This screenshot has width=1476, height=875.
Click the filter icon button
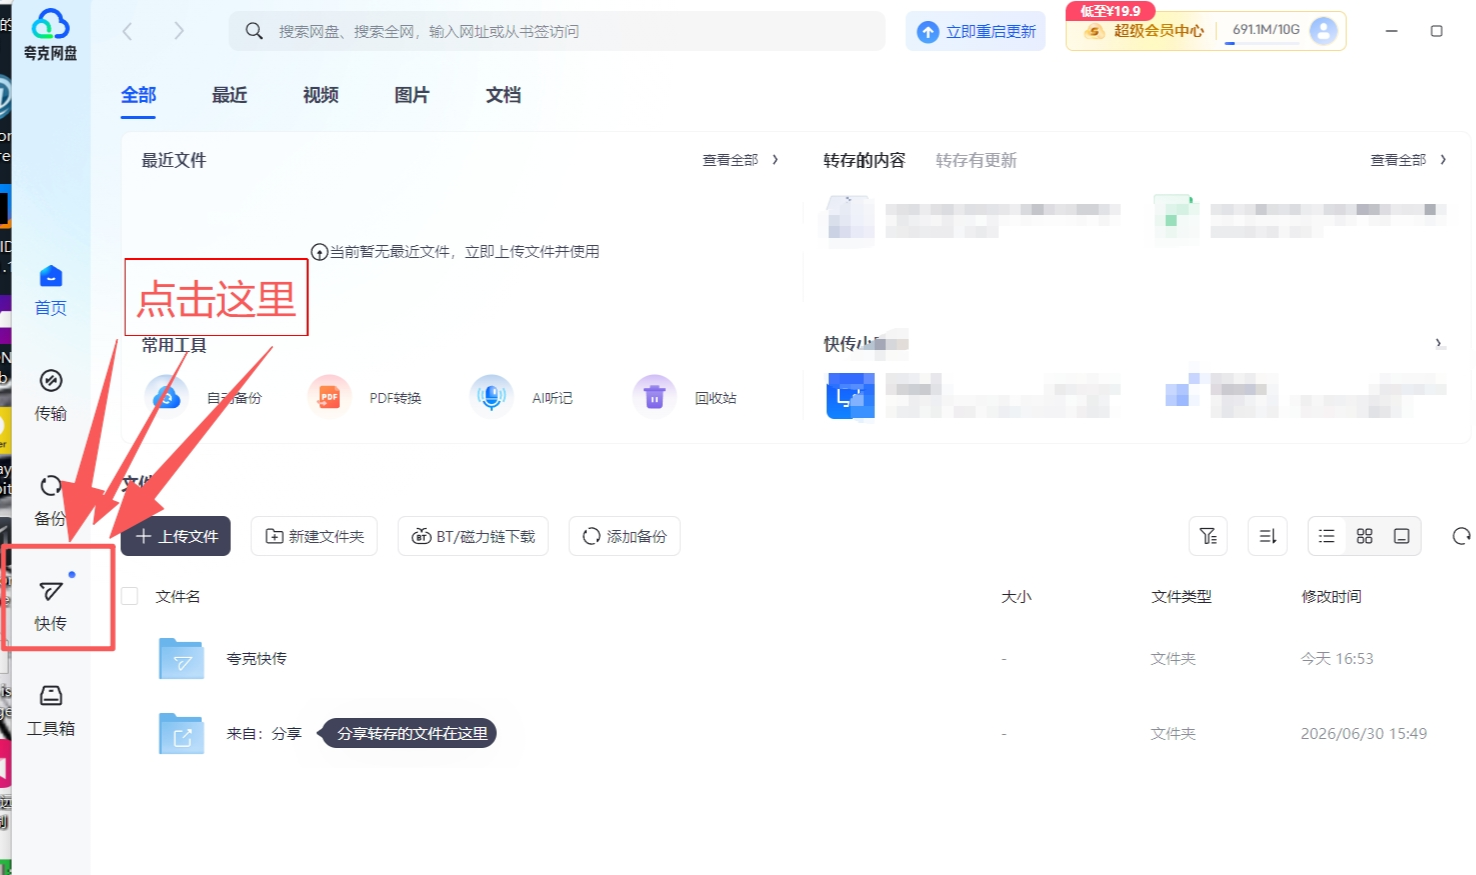click(x=1208, y=536)
